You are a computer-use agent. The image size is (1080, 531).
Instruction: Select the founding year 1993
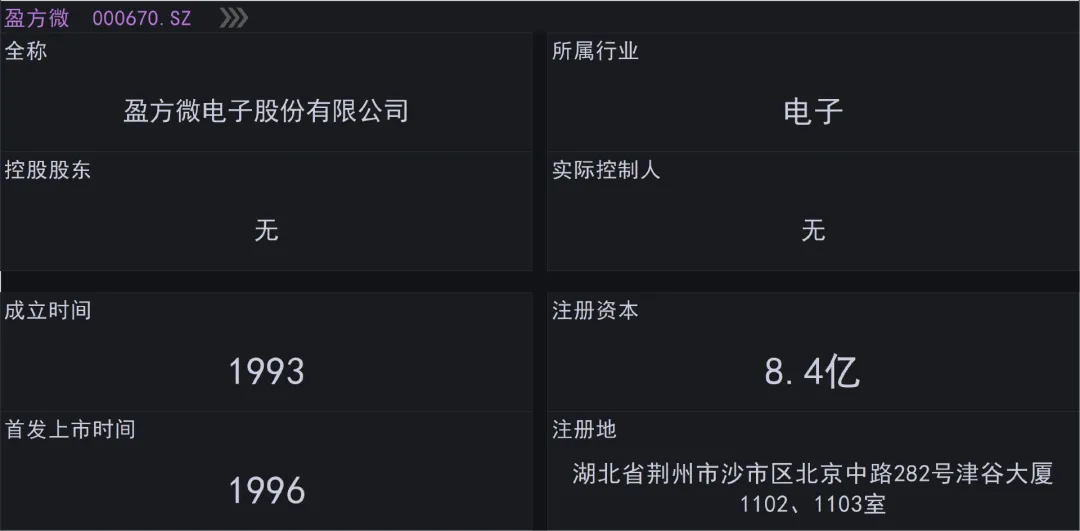(267, 372)
